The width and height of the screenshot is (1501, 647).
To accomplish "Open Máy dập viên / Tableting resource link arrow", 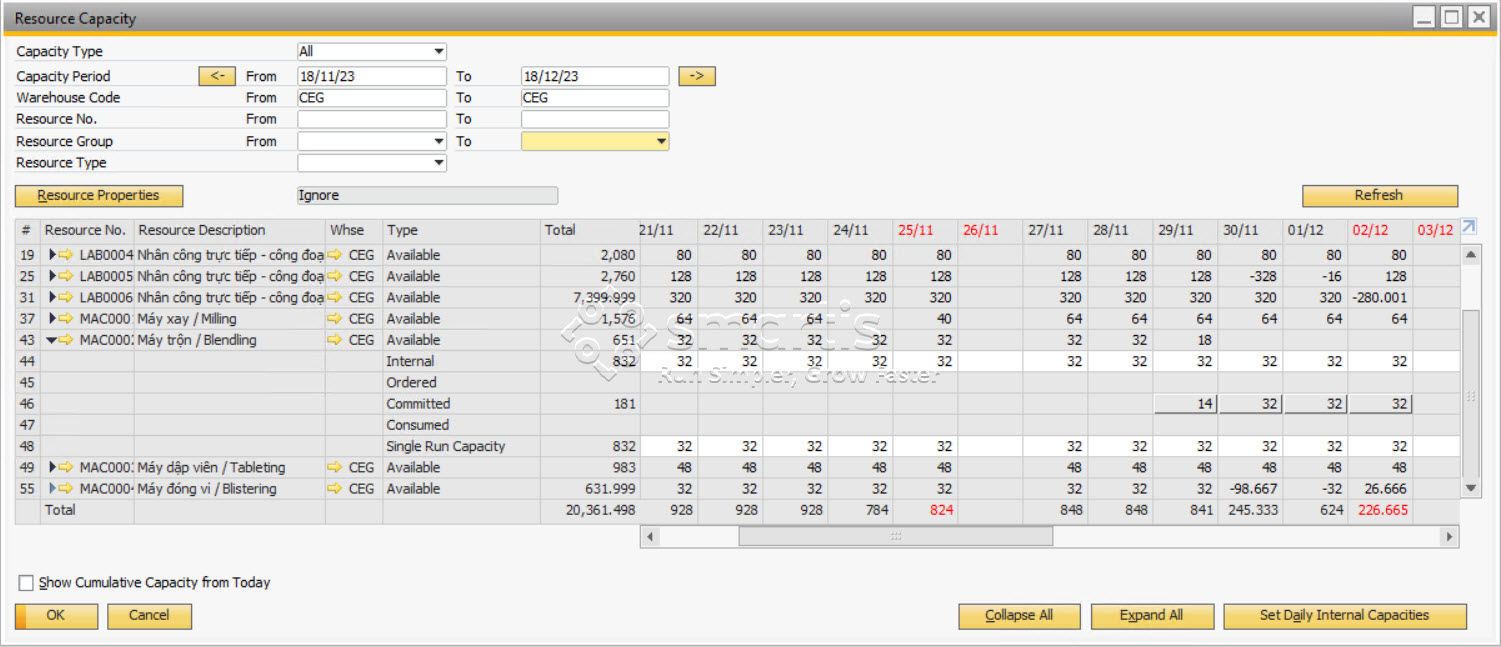I will coord(67,467).
